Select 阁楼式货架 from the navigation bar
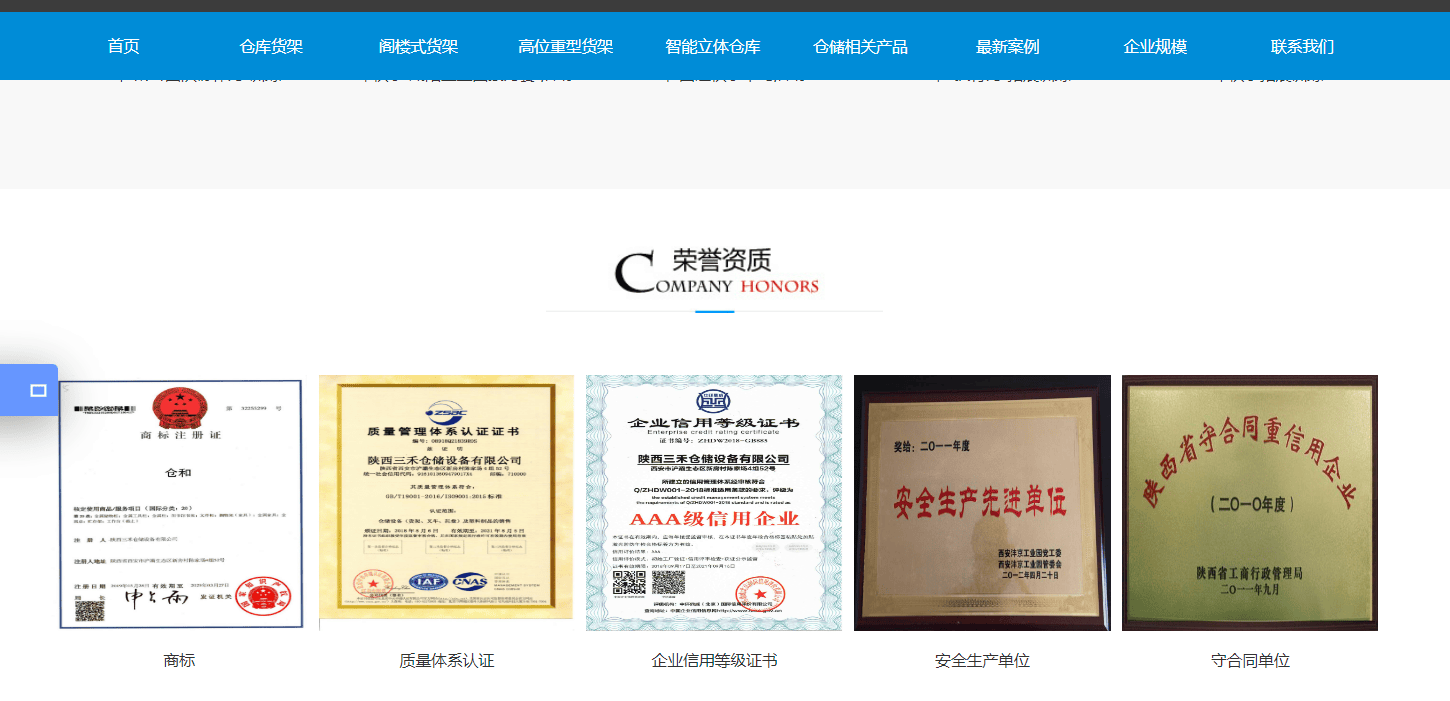Viewport: 1450px width, 701px height. [x=416, y=44]
